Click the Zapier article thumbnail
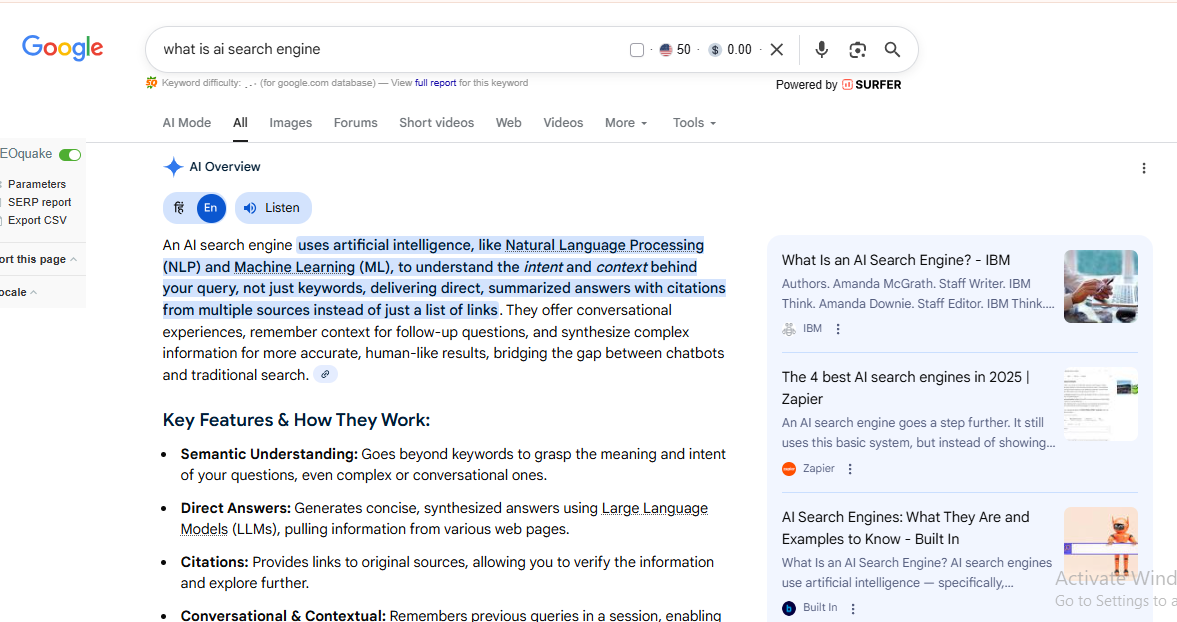Viewport: 1177px width, 622px height. point(1100,404)
